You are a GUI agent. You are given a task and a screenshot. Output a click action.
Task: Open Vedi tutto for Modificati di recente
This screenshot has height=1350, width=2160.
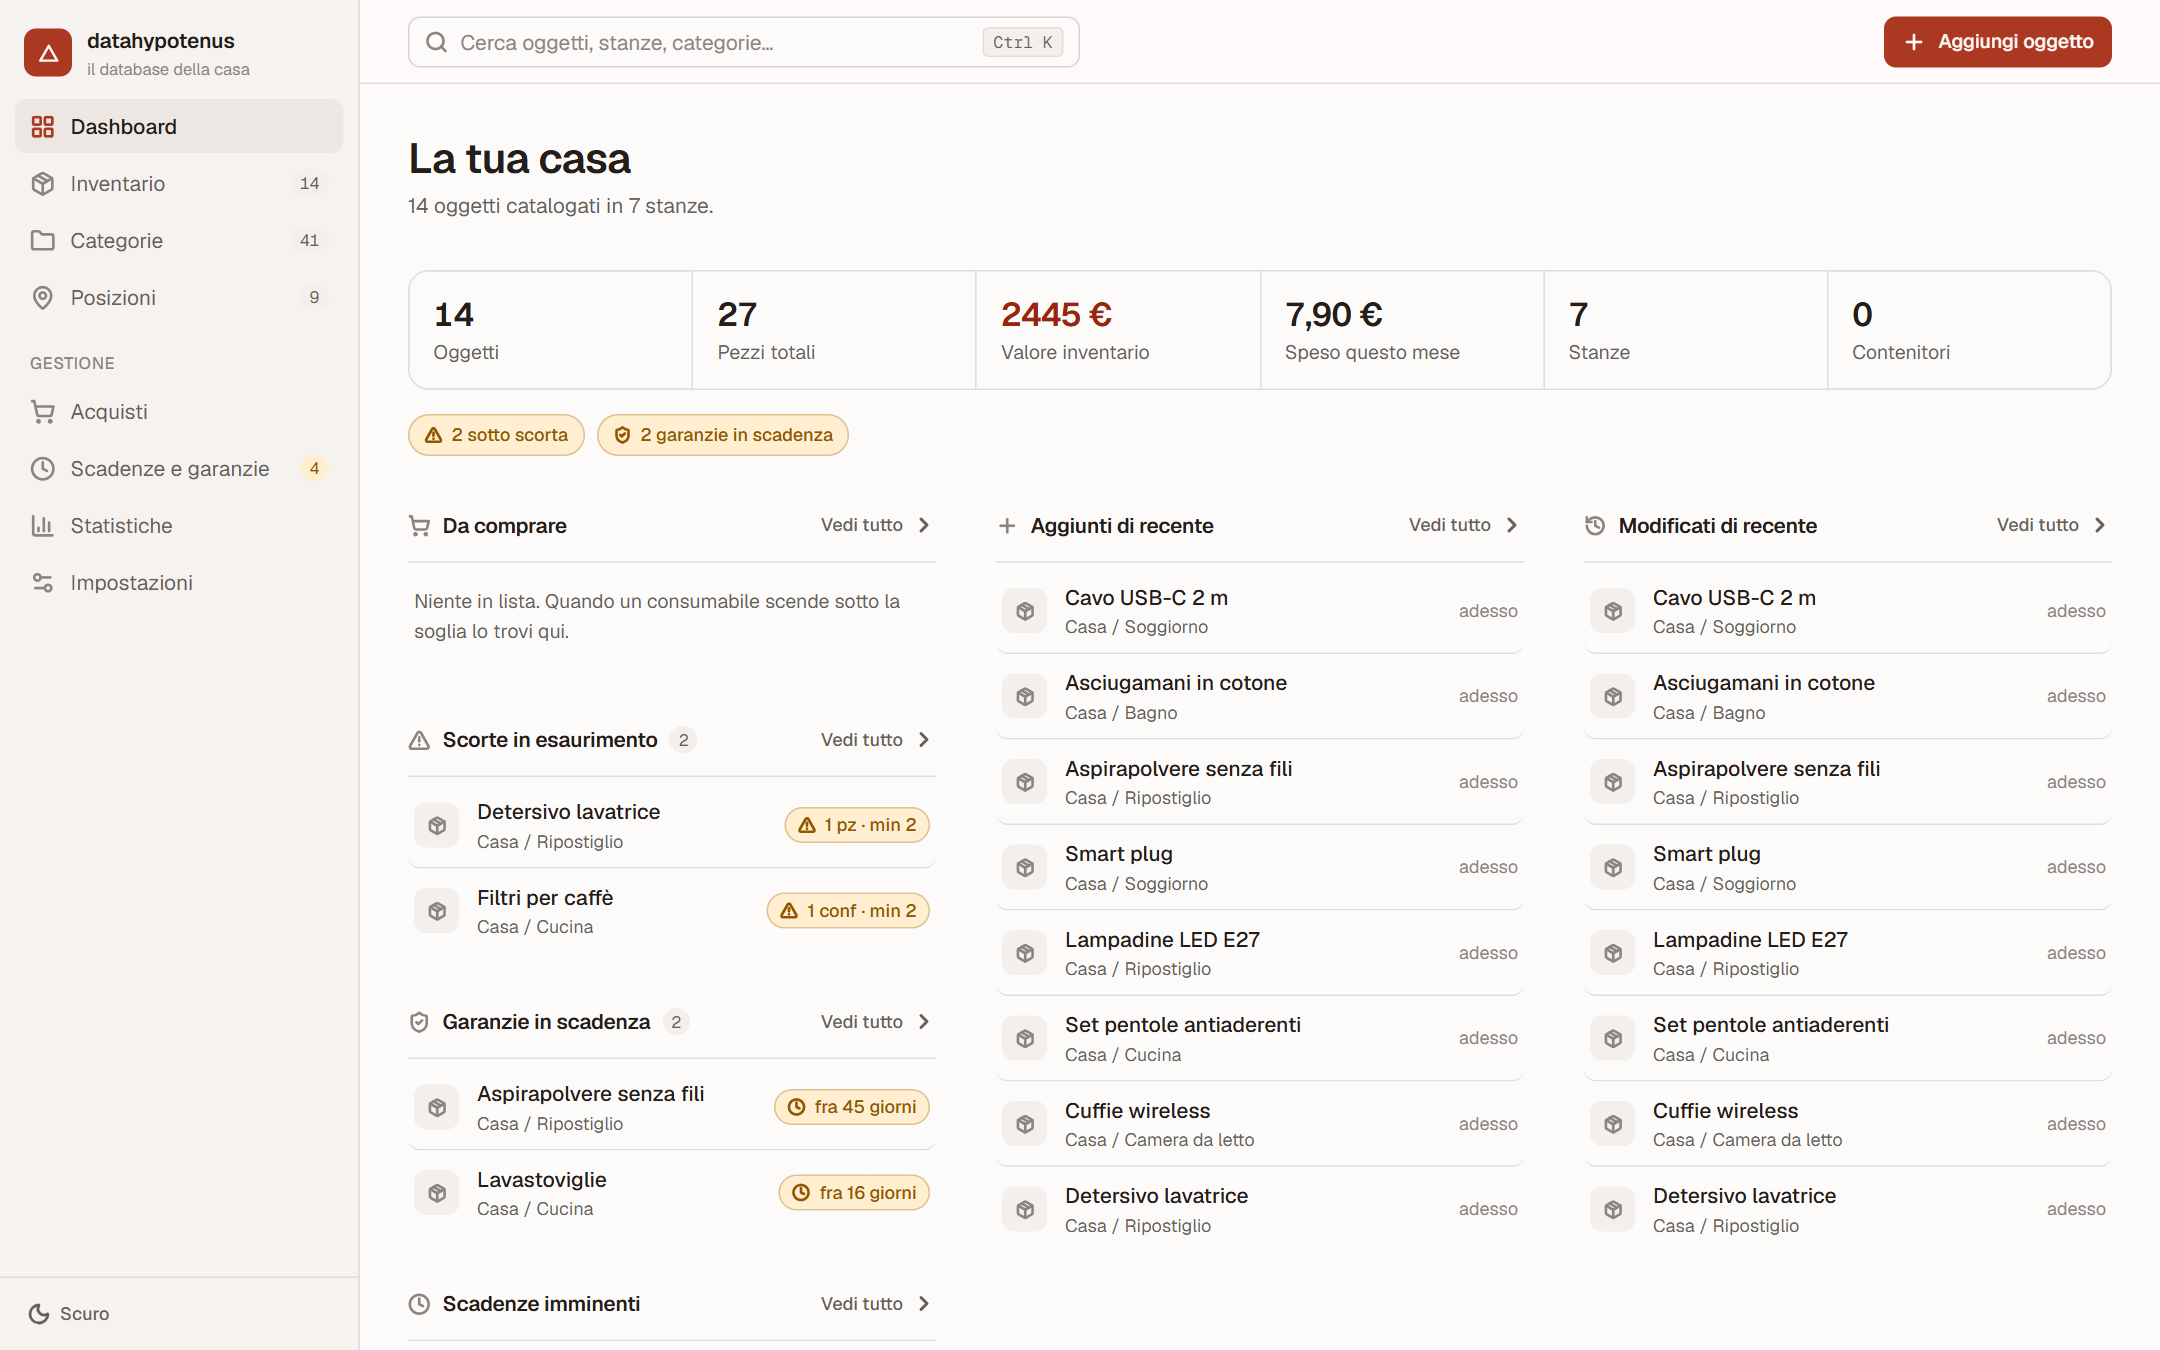[2052, 525]
